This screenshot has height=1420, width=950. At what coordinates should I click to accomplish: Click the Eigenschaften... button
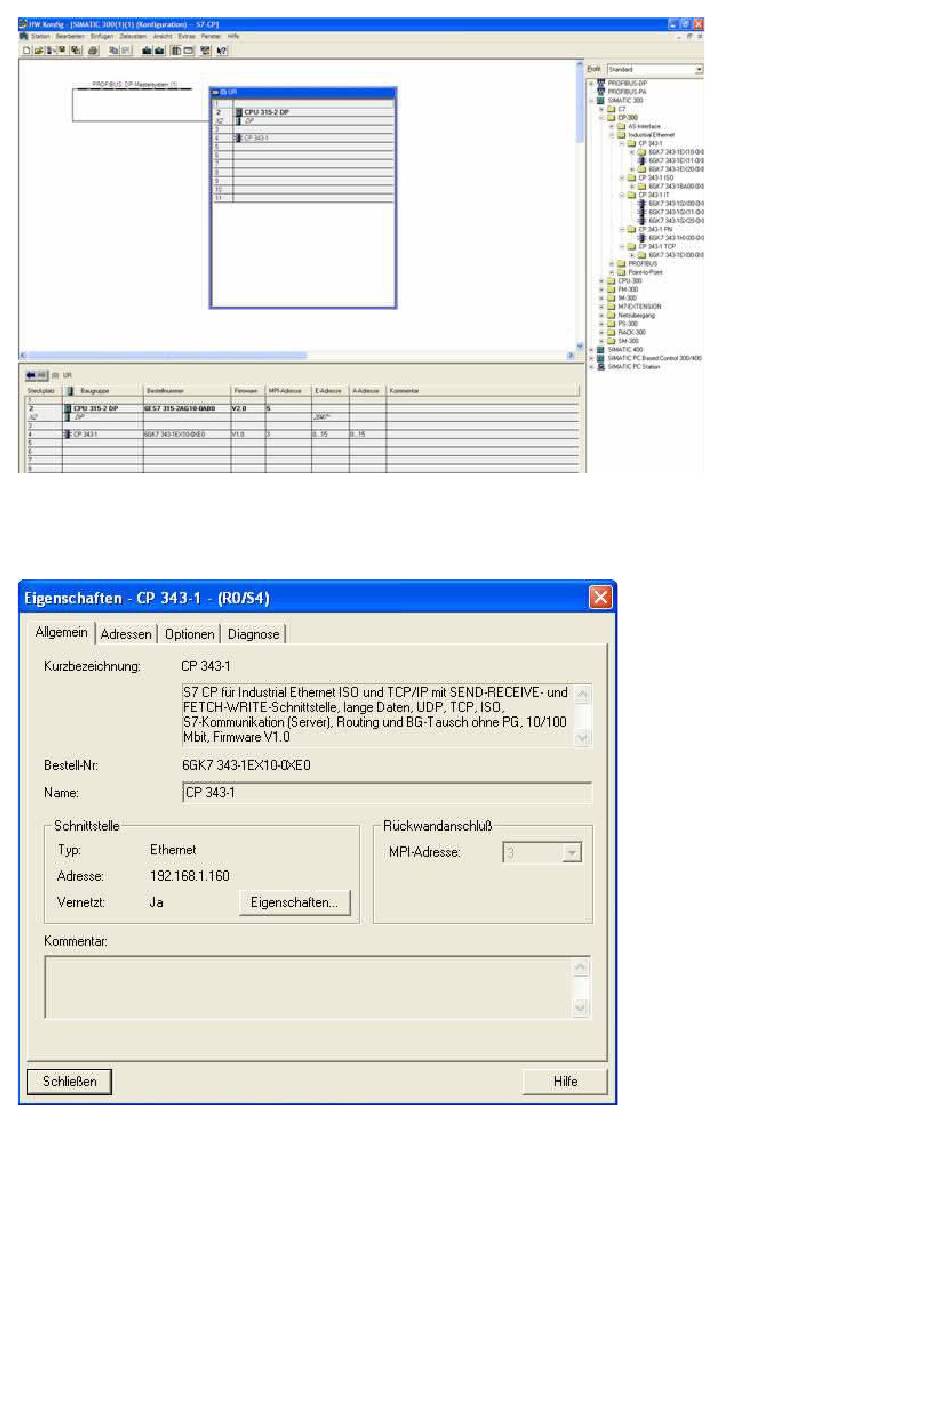click(295, 902)
